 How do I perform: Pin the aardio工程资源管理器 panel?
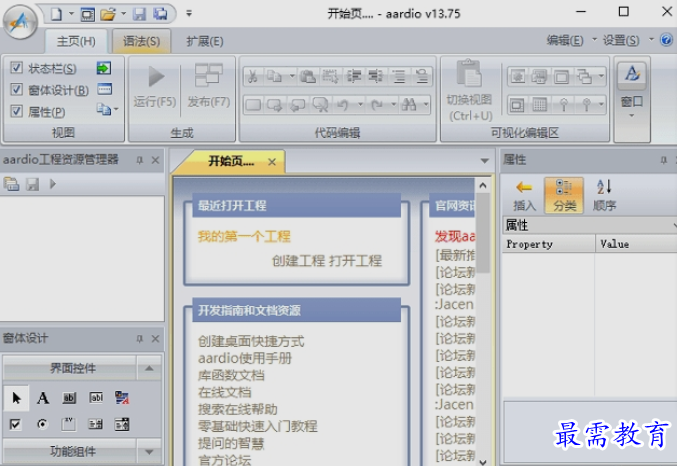(x=139, y=160)
